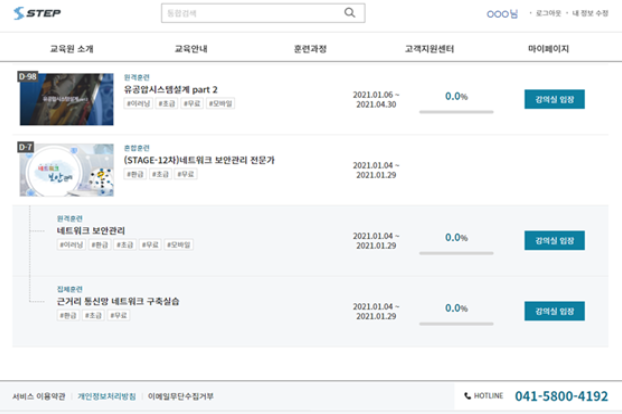Viewport: 622px width, 414px height.
Task: Click #환급 tag under 근거리 통신망 구축실습
Action: click(x=68, y=315)
